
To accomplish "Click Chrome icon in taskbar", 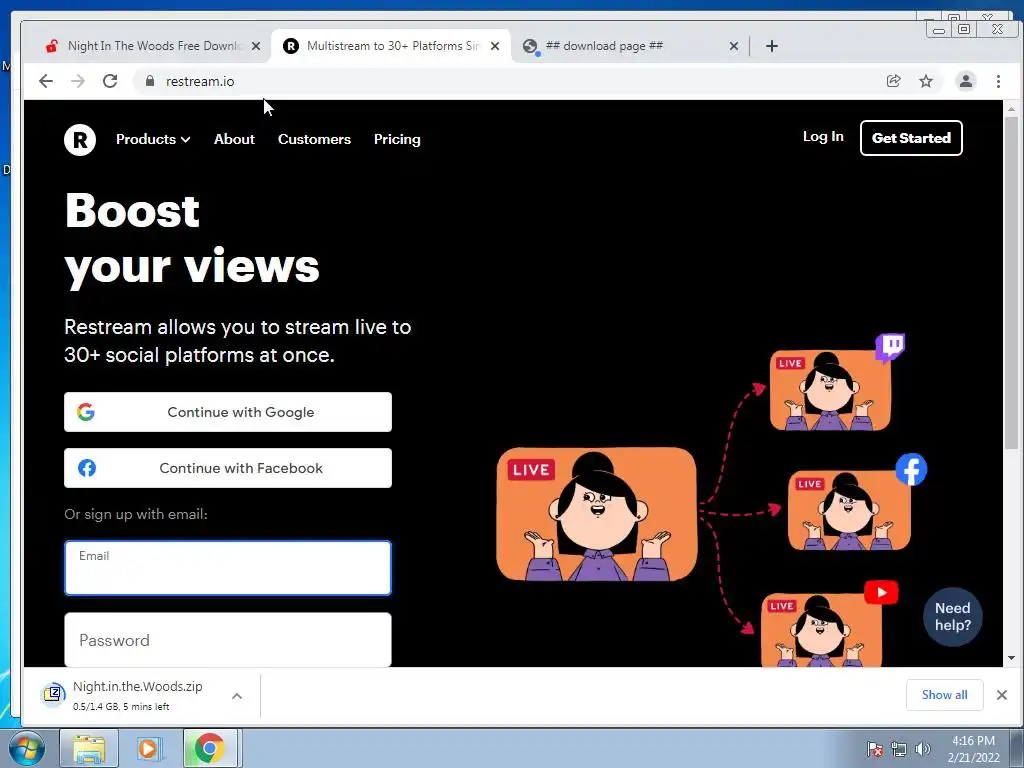I will point(209,748).
